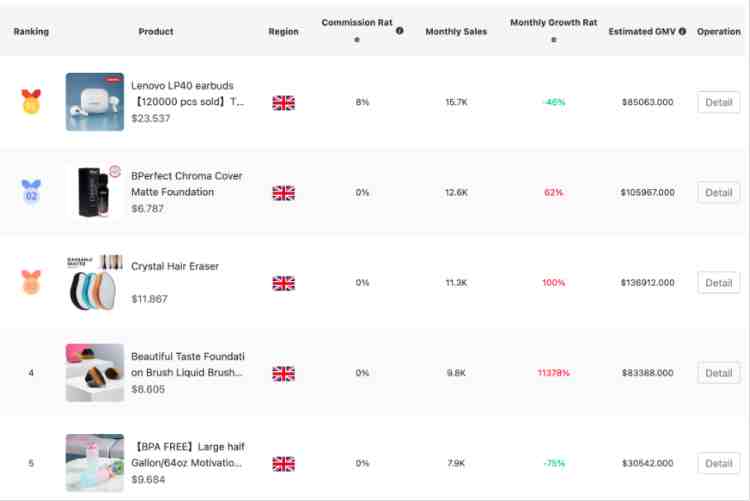Screen dimensions: 750x501
Task: Open Beautiful Taste Foundation Brush title link
Action: click(188, 364)
